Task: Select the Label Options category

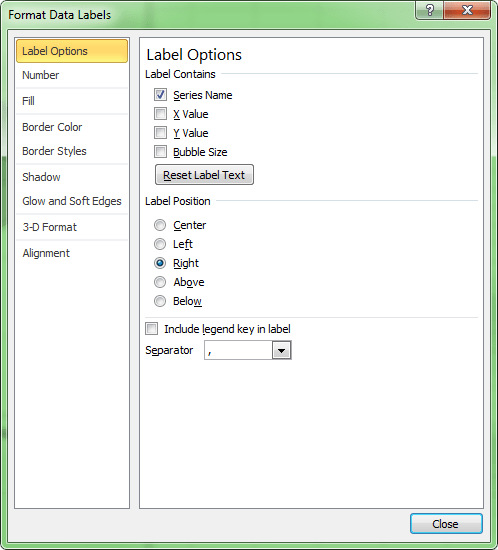Action: (x=72, y=51)
